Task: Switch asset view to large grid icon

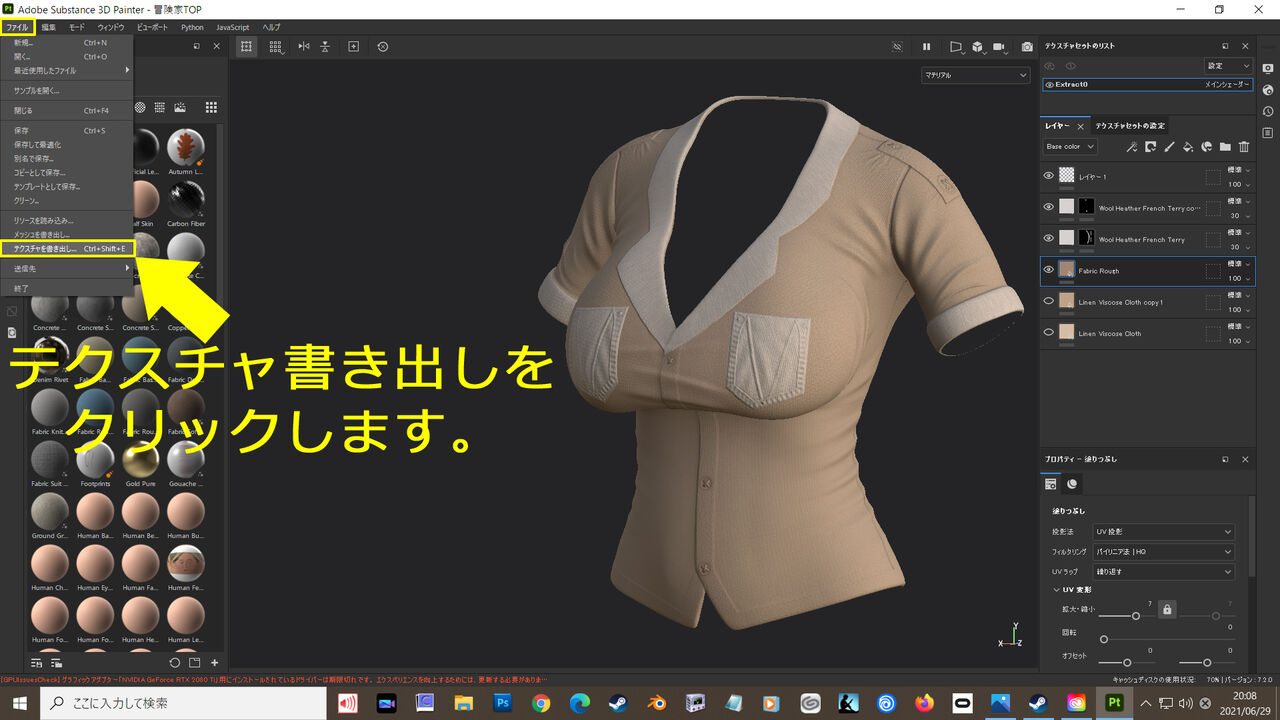Action: [x=211, y=107]
